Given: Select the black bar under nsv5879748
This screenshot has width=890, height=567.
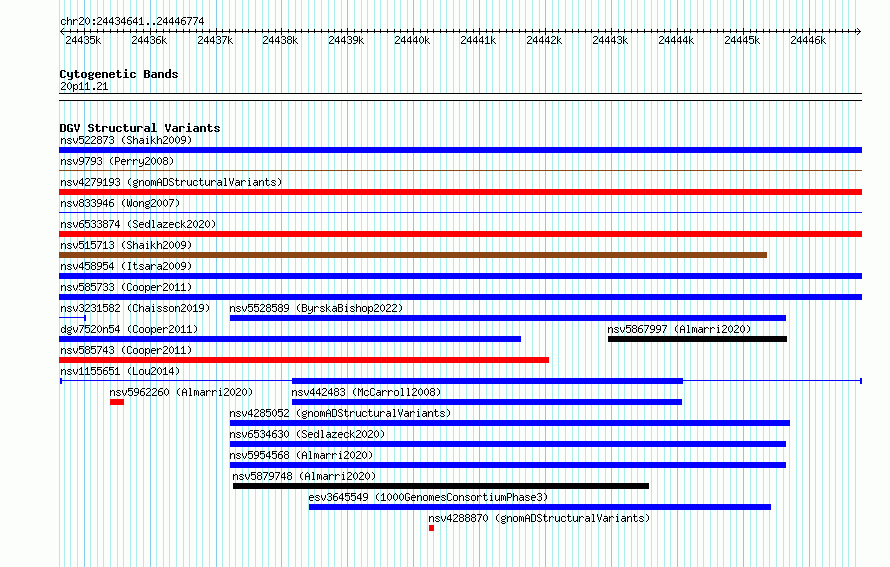Looking at the screenshot, I should point(441,486).
